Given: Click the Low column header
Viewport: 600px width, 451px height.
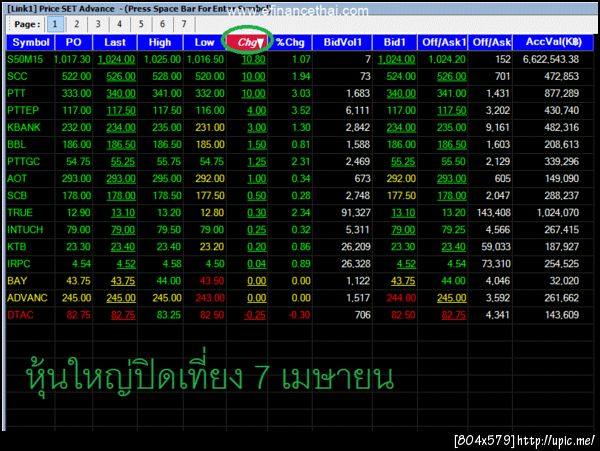Looking at the screenshot, I should (x=204, y=42).
